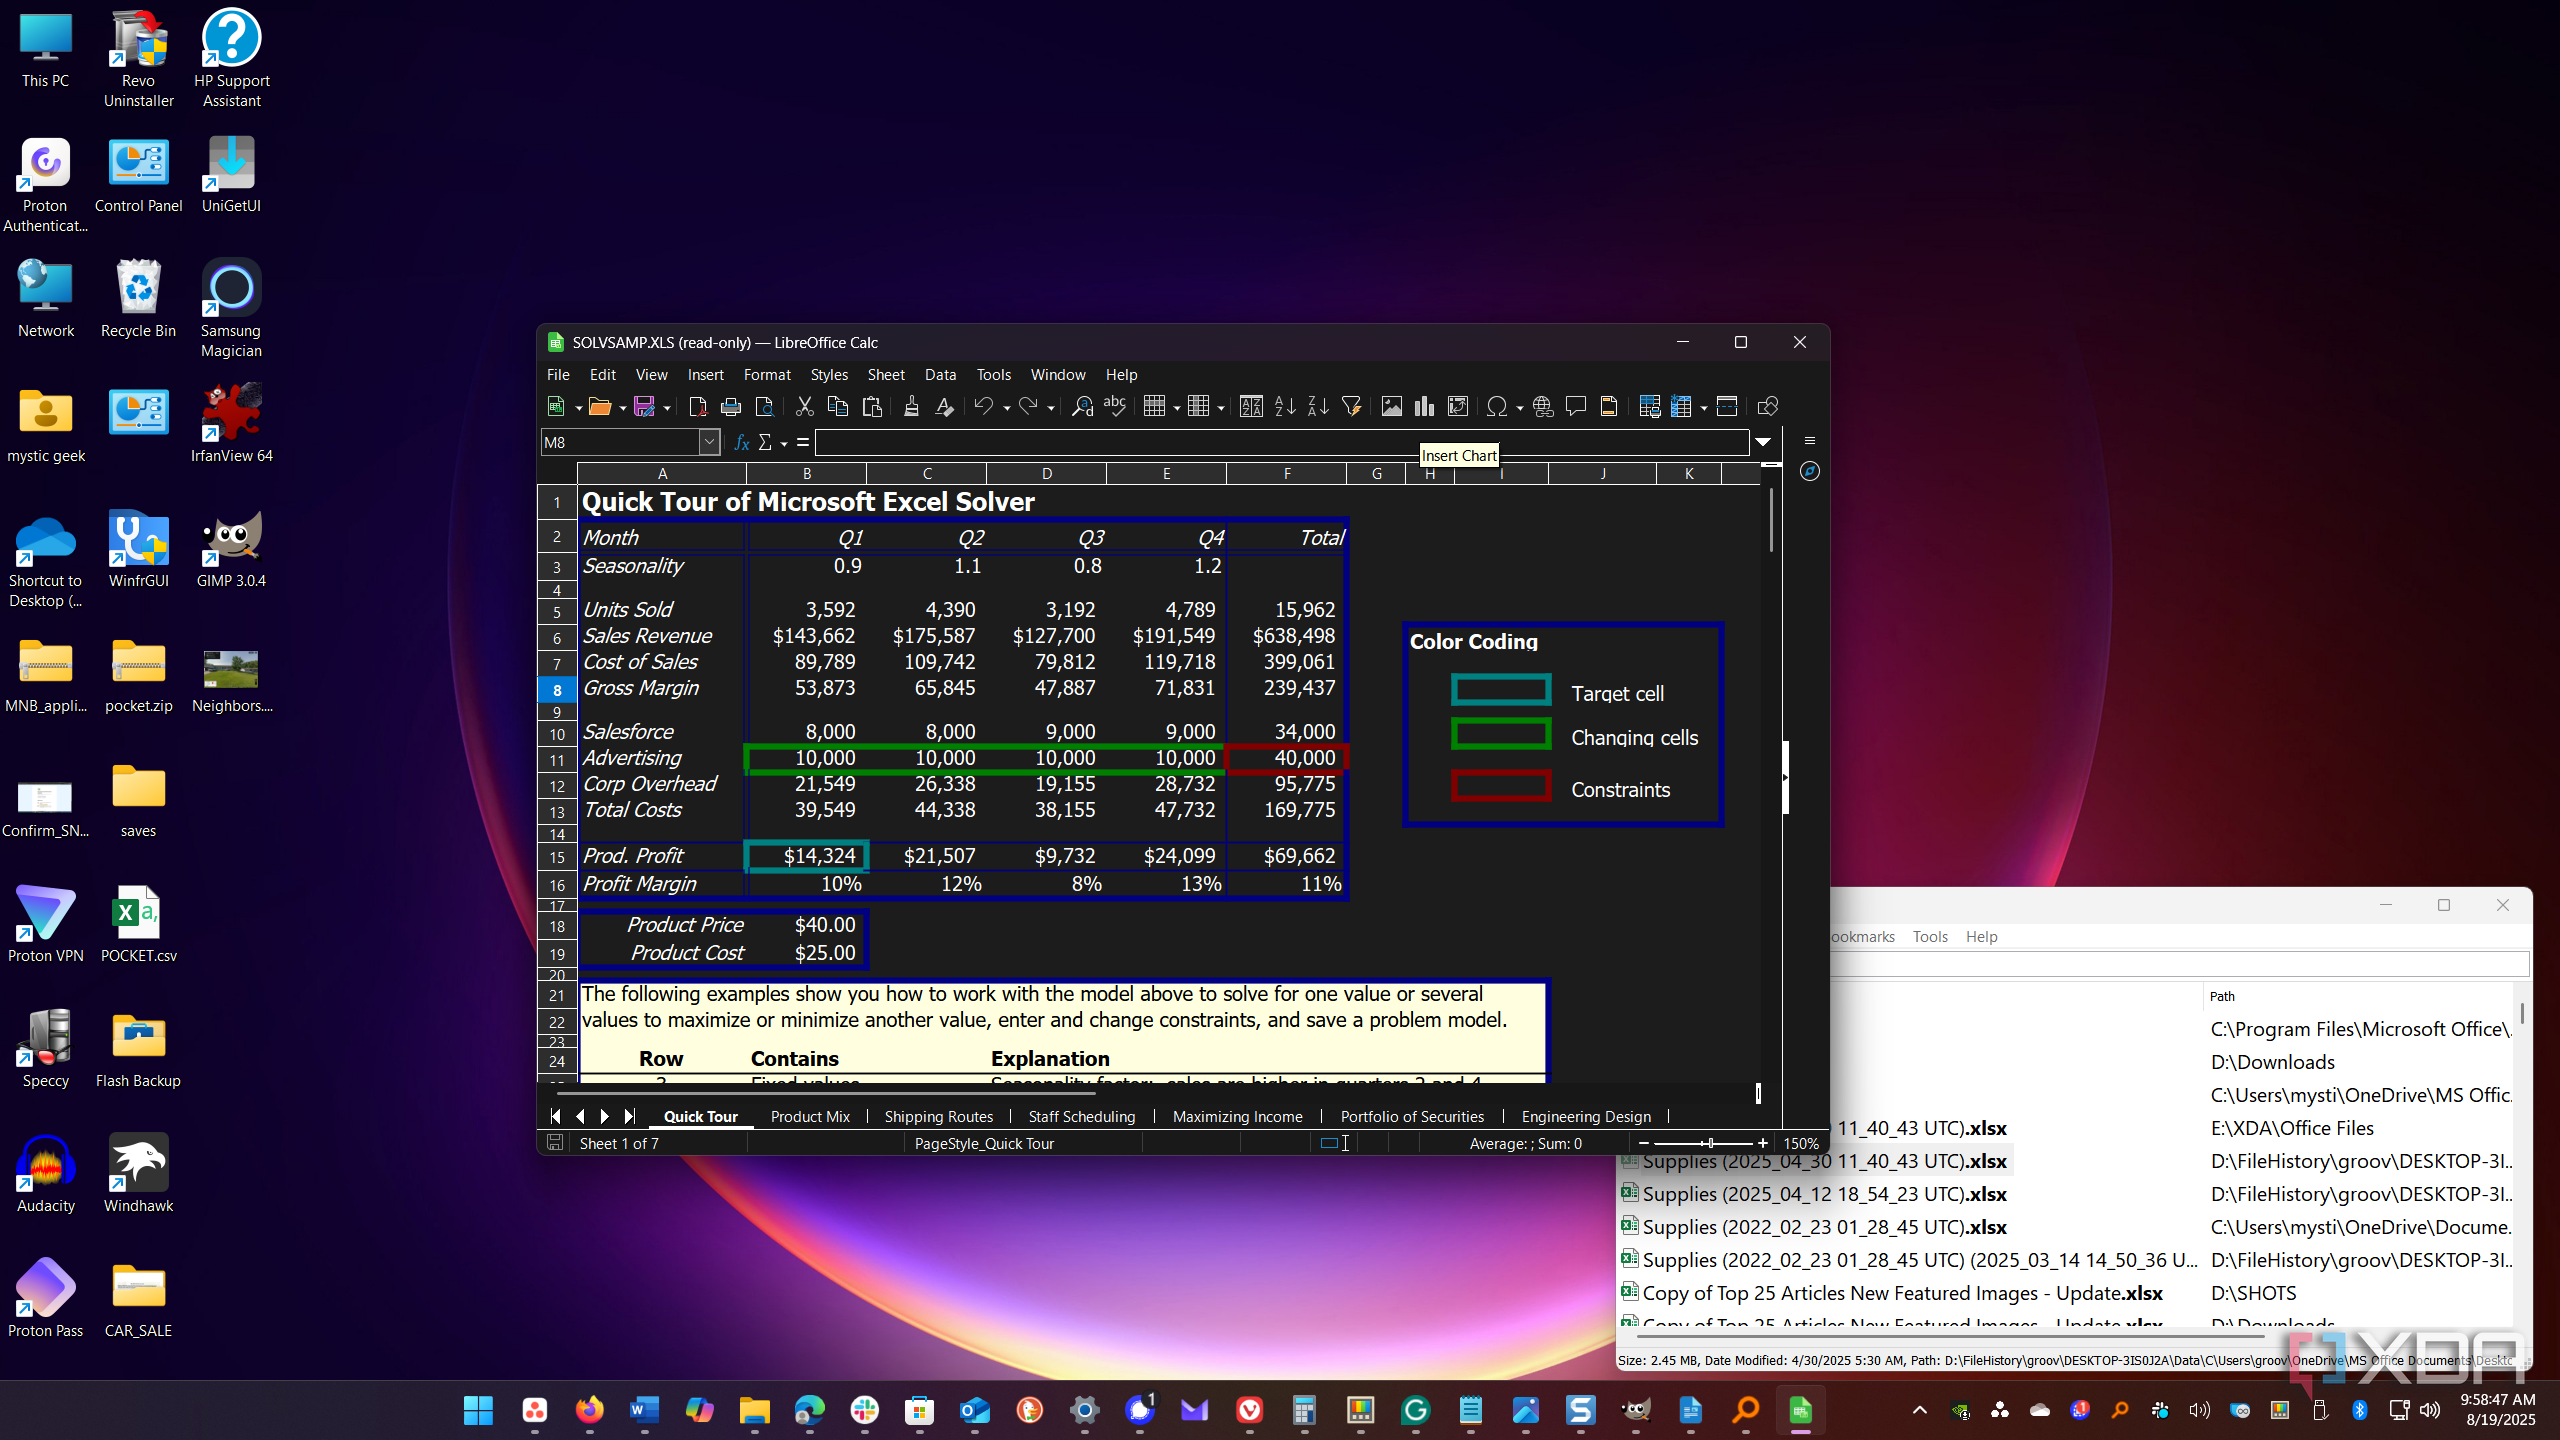
Task: Open the Format menu
Action: point(767,375)
